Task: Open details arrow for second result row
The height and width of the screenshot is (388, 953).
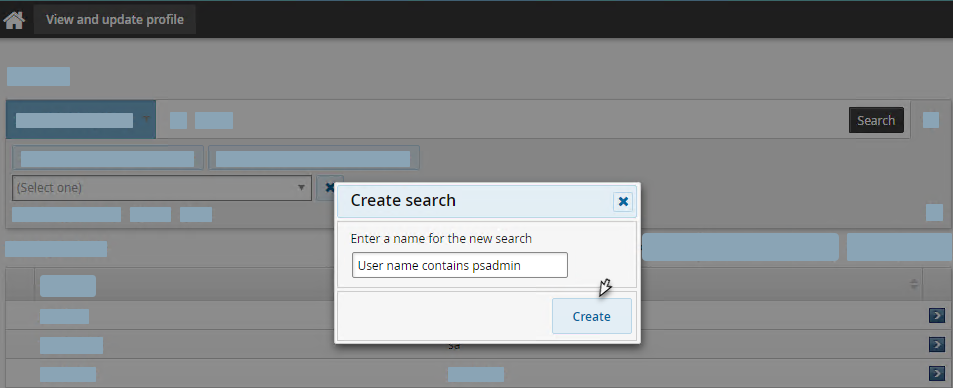Action: coord(937,345)
